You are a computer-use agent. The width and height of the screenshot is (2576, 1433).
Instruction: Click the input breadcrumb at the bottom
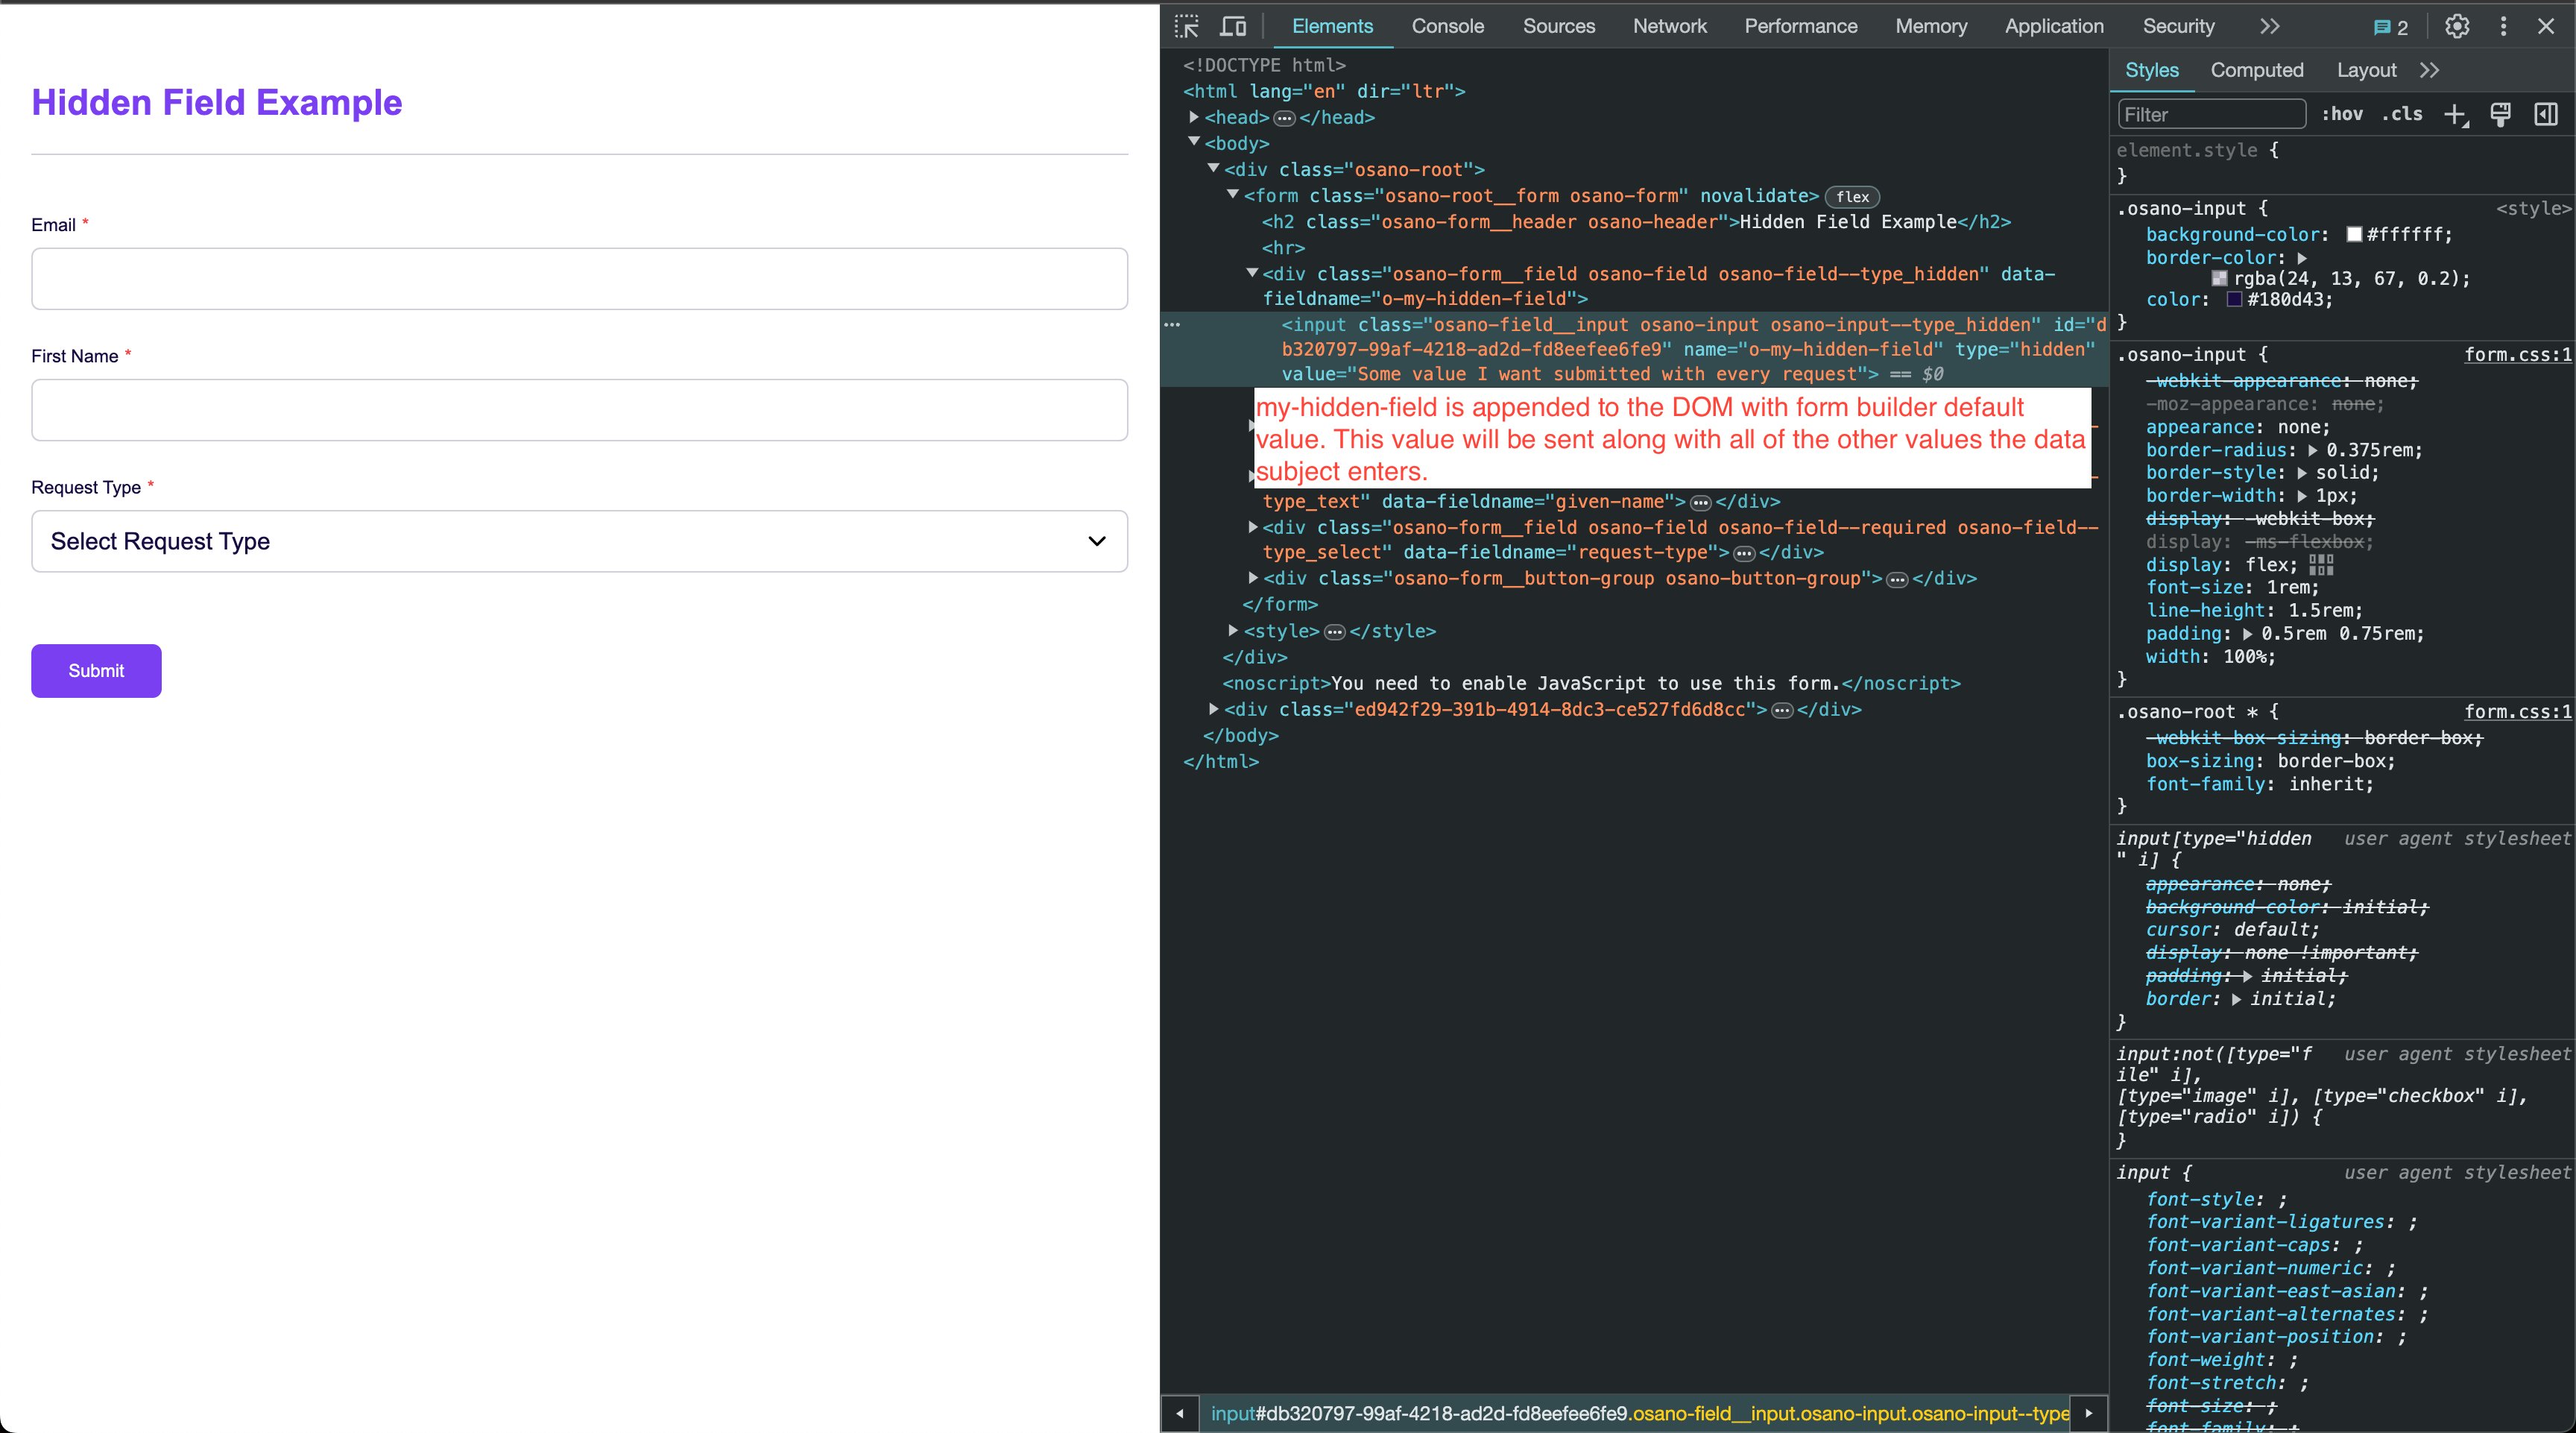click(x=1640, y=1413)
